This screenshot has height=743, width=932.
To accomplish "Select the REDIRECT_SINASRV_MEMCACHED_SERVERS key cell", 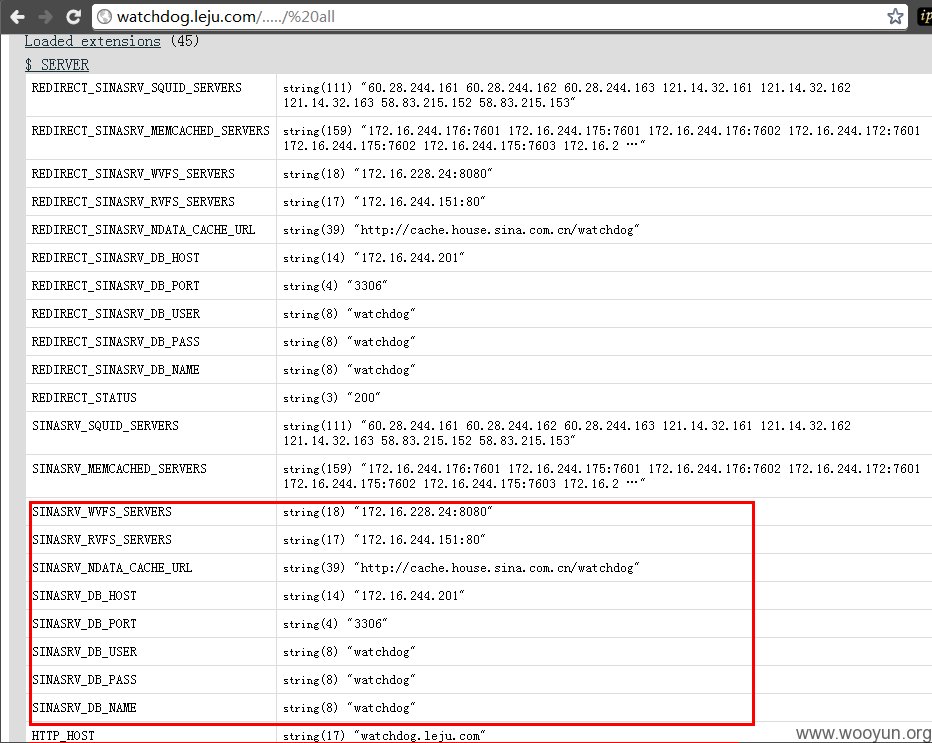I will point(150,131).
